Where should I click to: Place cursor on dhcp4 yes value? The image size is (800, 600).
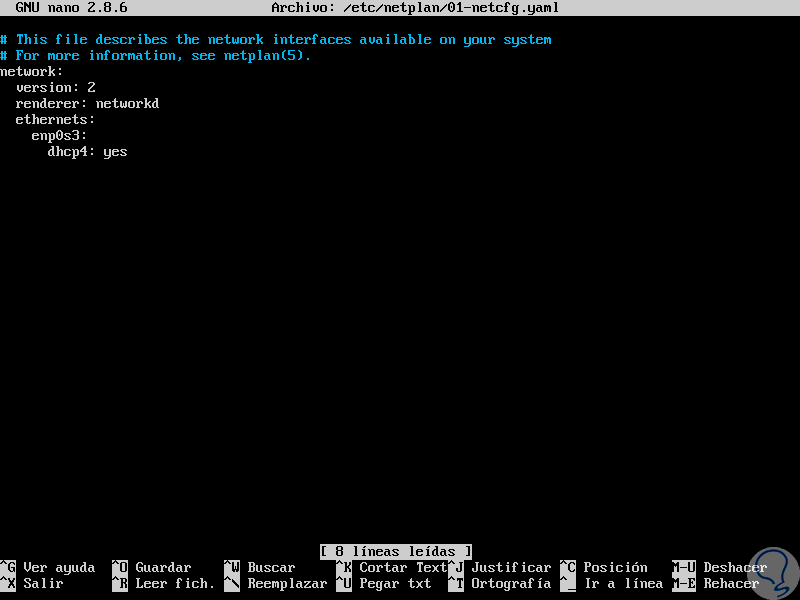point(115,152)
